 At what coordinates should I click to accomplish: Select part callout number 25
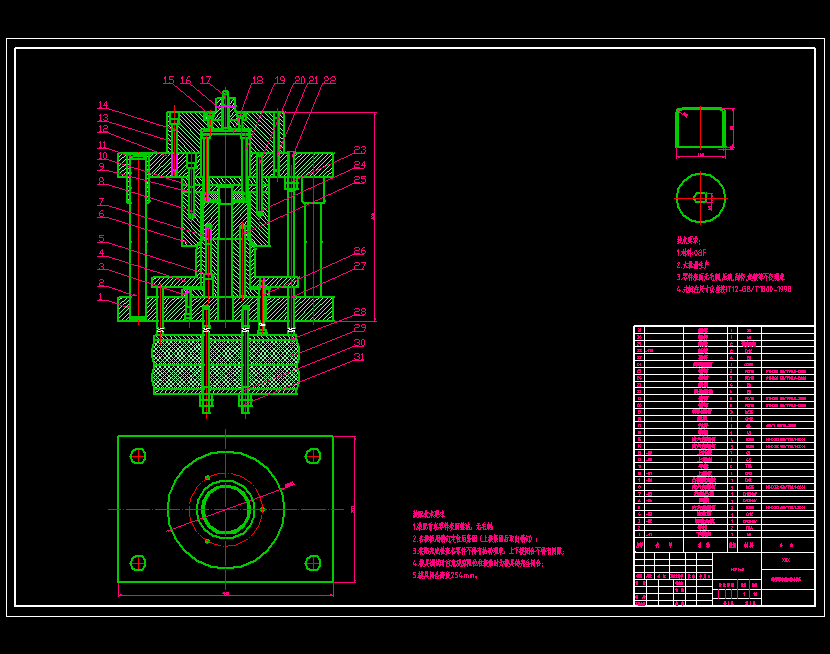[x=360, y=180]
